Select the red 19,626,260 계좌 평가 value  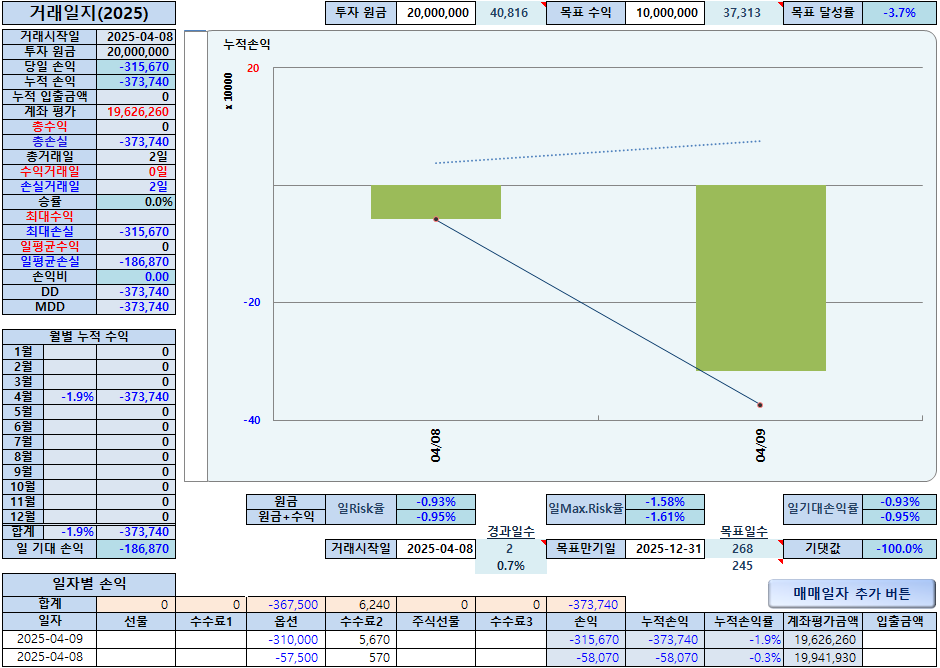coord(136,112)
